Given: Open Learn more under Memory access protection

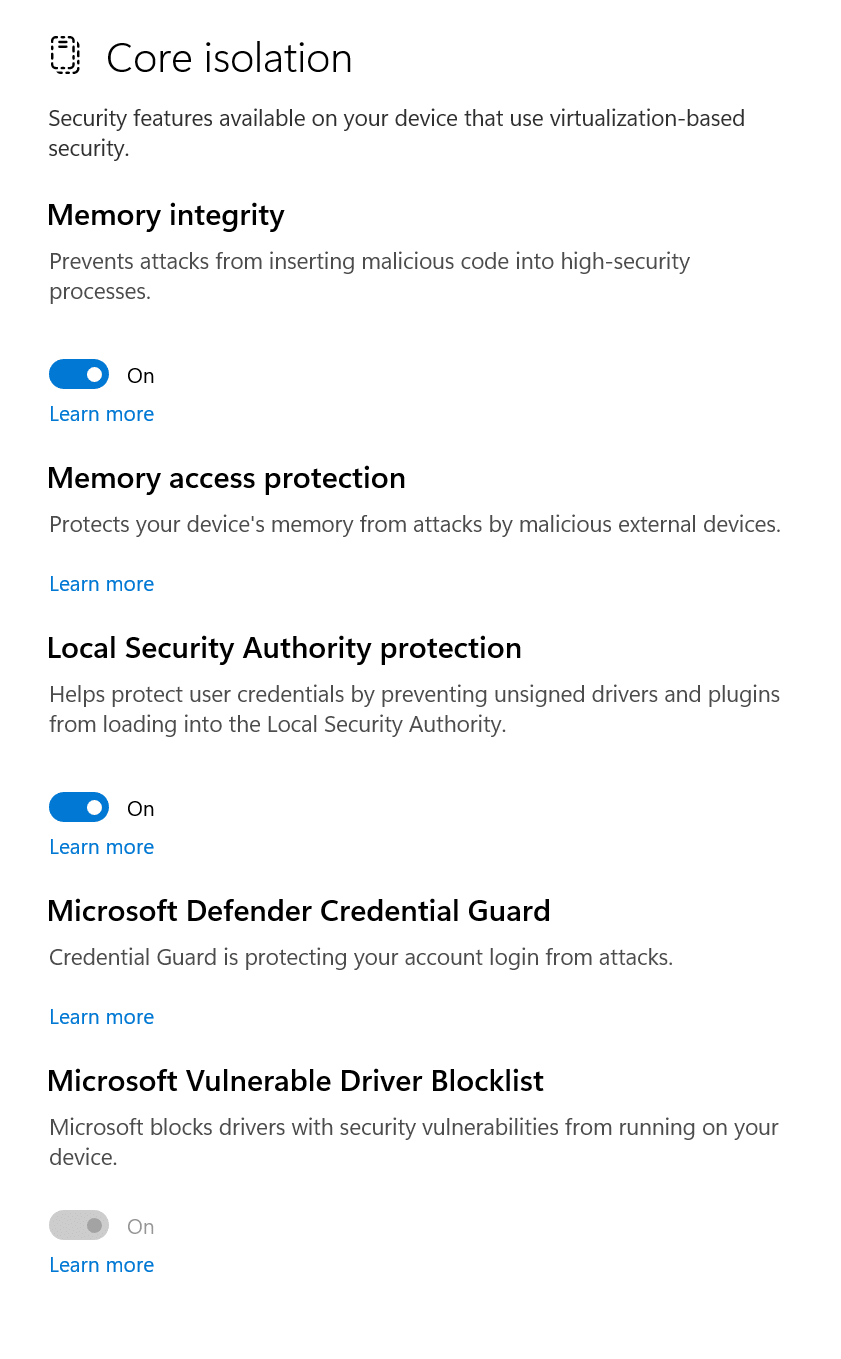Looking at the screenshot, I should 102,584.
